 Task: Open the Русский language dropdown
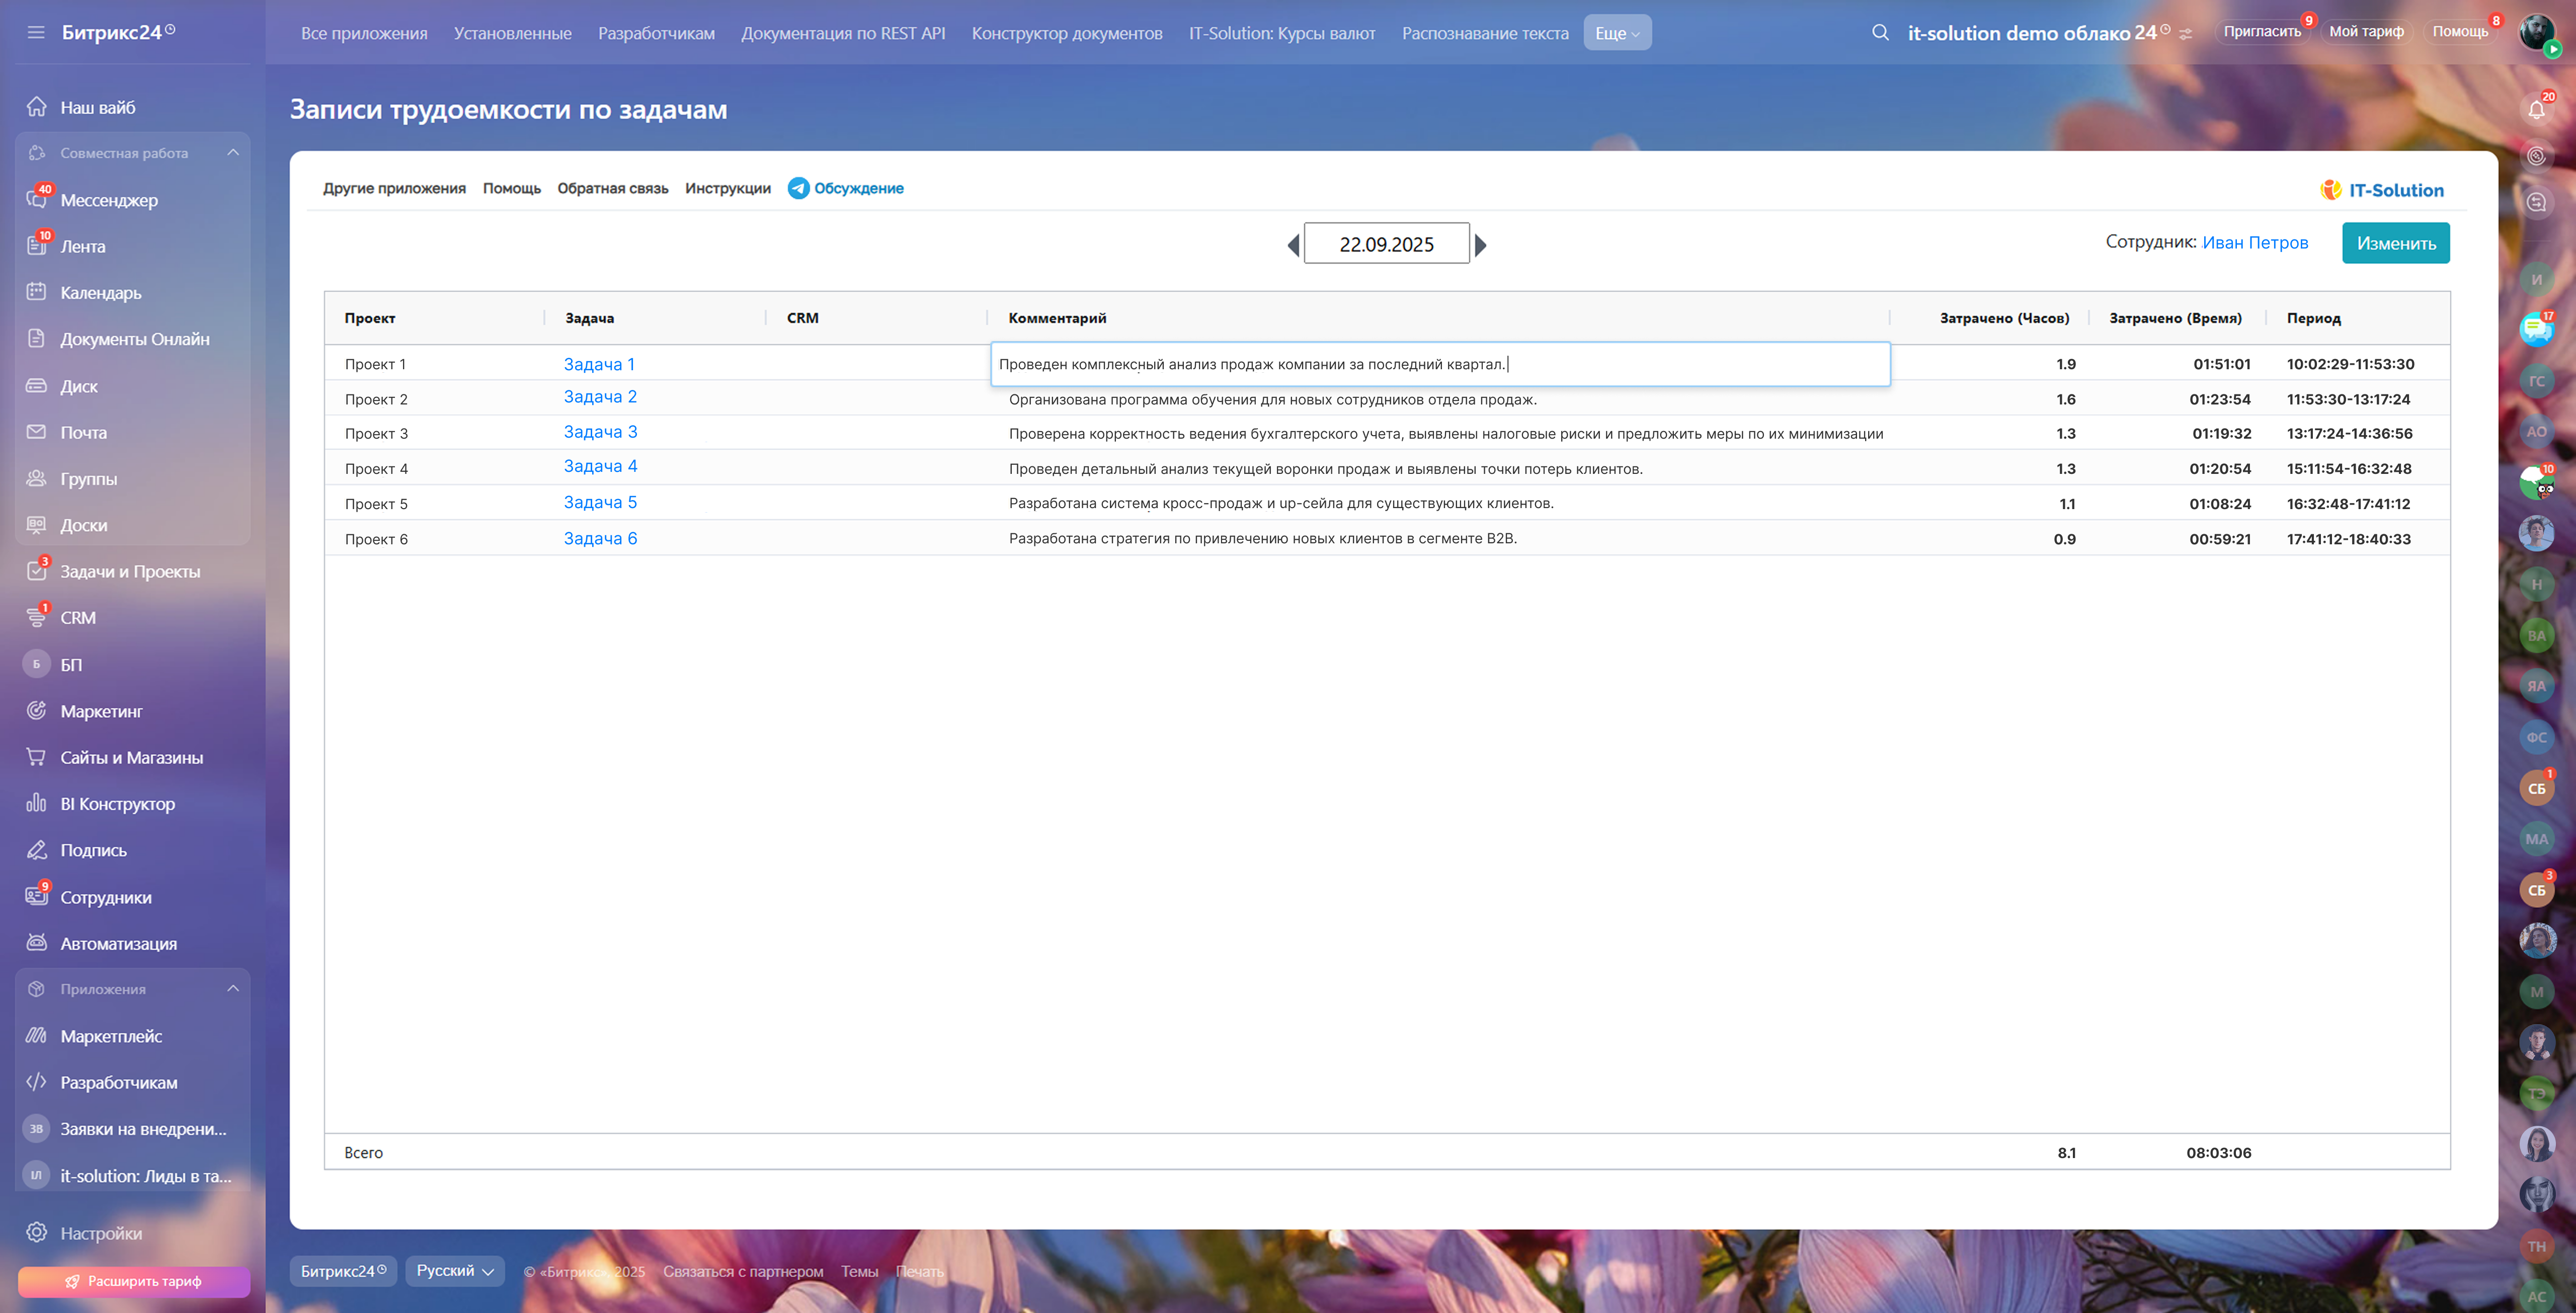(x=455, y=1270)
